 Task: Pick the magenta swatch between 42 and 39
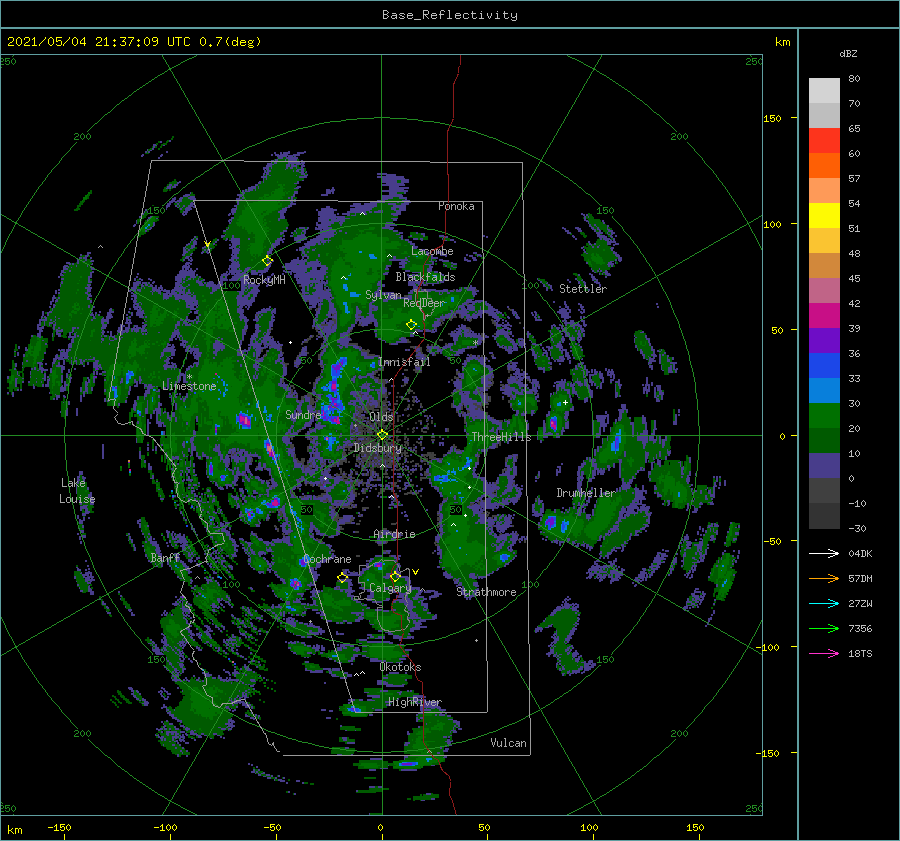click(824, 316)
